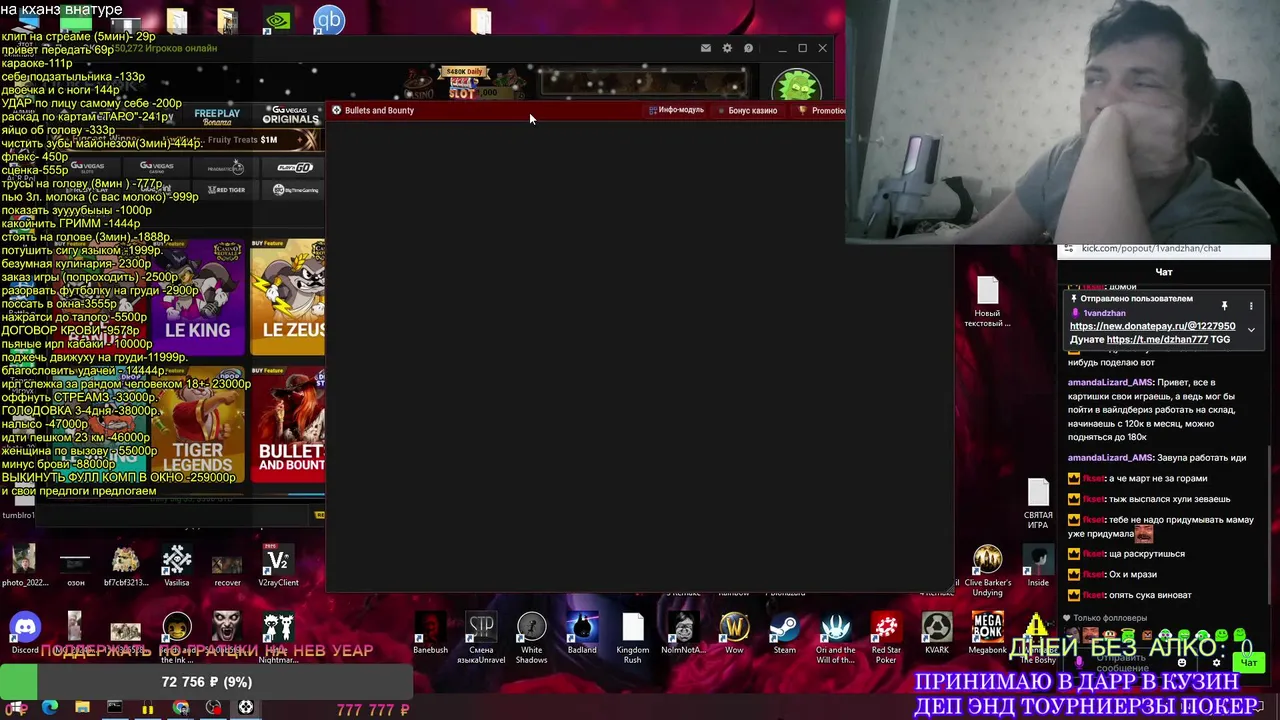
Task: Launch the Banebush desktop shortcut
Action: [430, 633]
